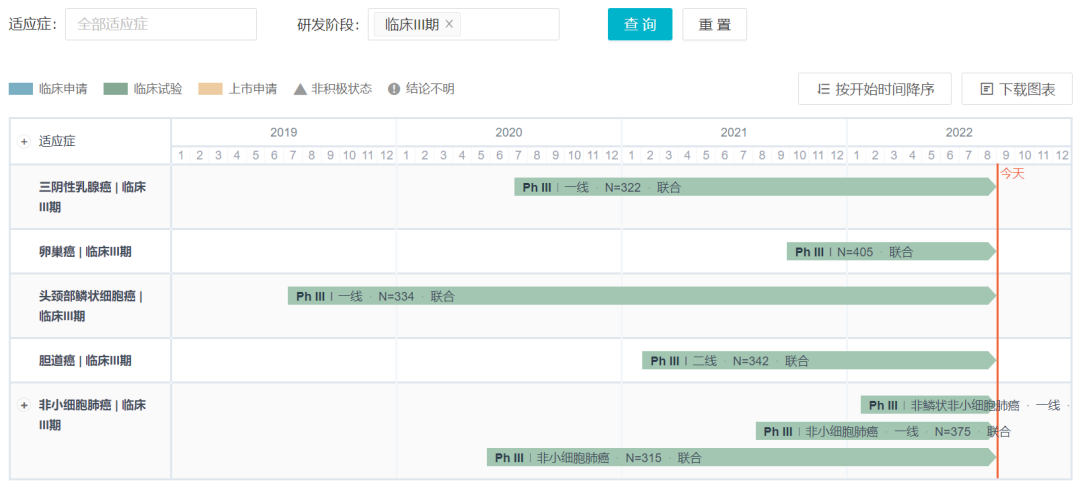This screenshot has height=483, width=1080.
Task: Select the 胆道癌 二线 N=342 trial bar
Action: (815, 361)
